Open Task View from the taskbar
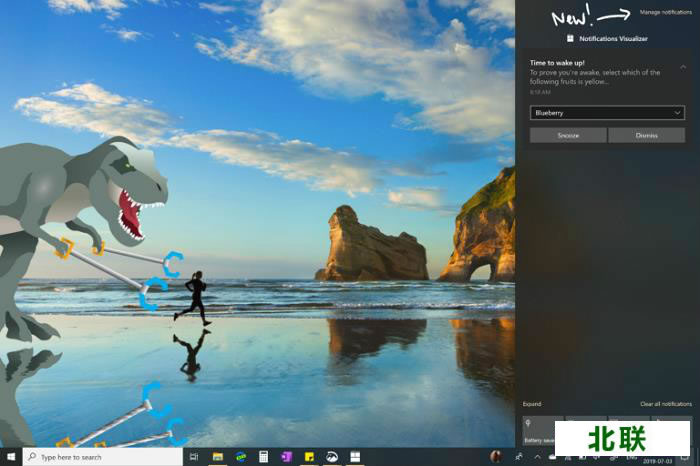This screenshot has height=466, width=700. [x=193, y=457]
